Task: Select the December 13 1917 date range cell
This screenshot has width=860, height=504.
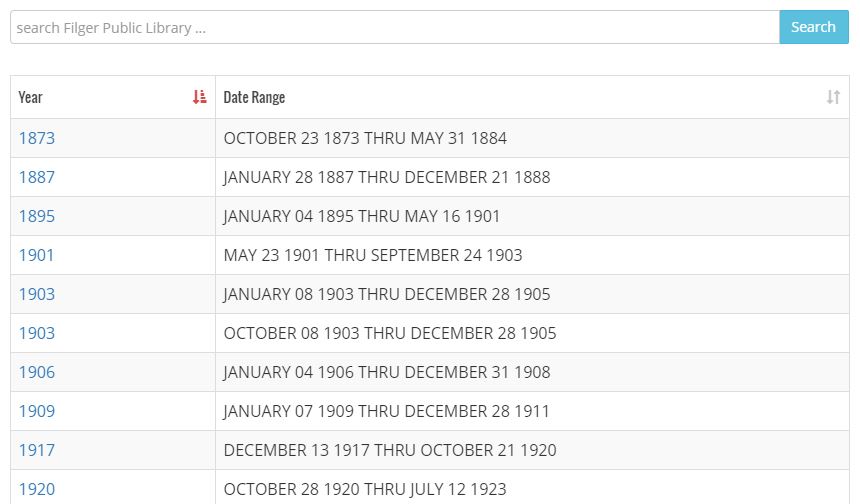Action: [532, 450]
